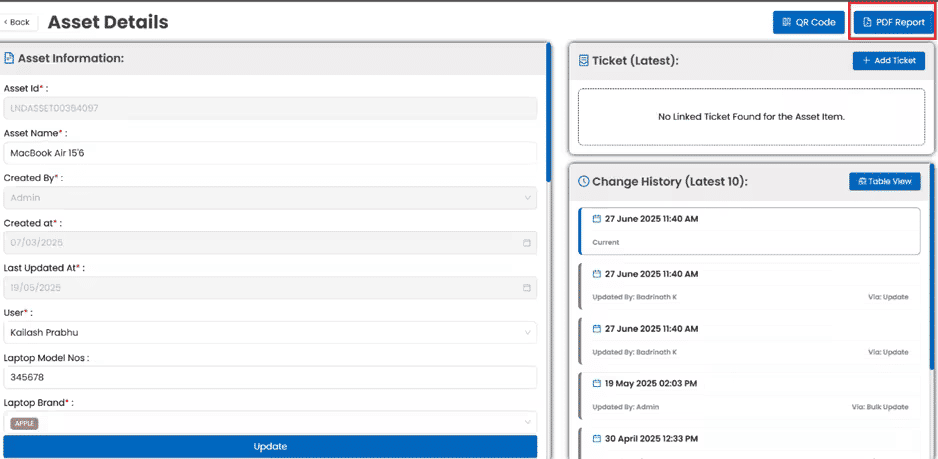Click calendar icon on 19 May 2025 entry
Screen dimensions: 938x459
(596, 383)
